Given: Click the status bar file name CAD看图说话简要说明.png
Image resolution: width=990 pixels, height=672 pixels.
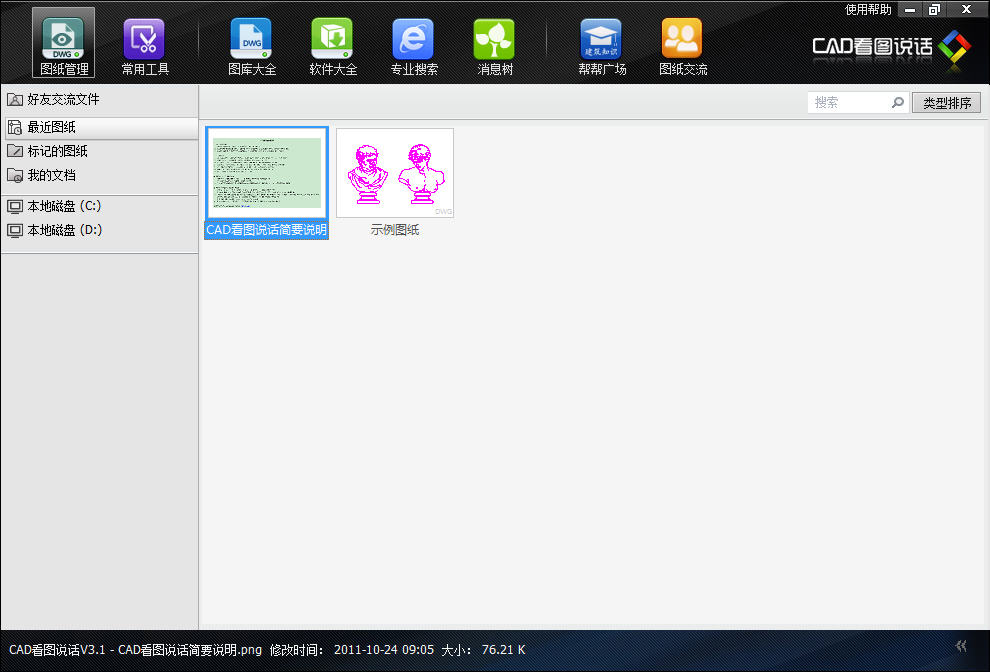Looking at the screenshot, I should [190, 650].
